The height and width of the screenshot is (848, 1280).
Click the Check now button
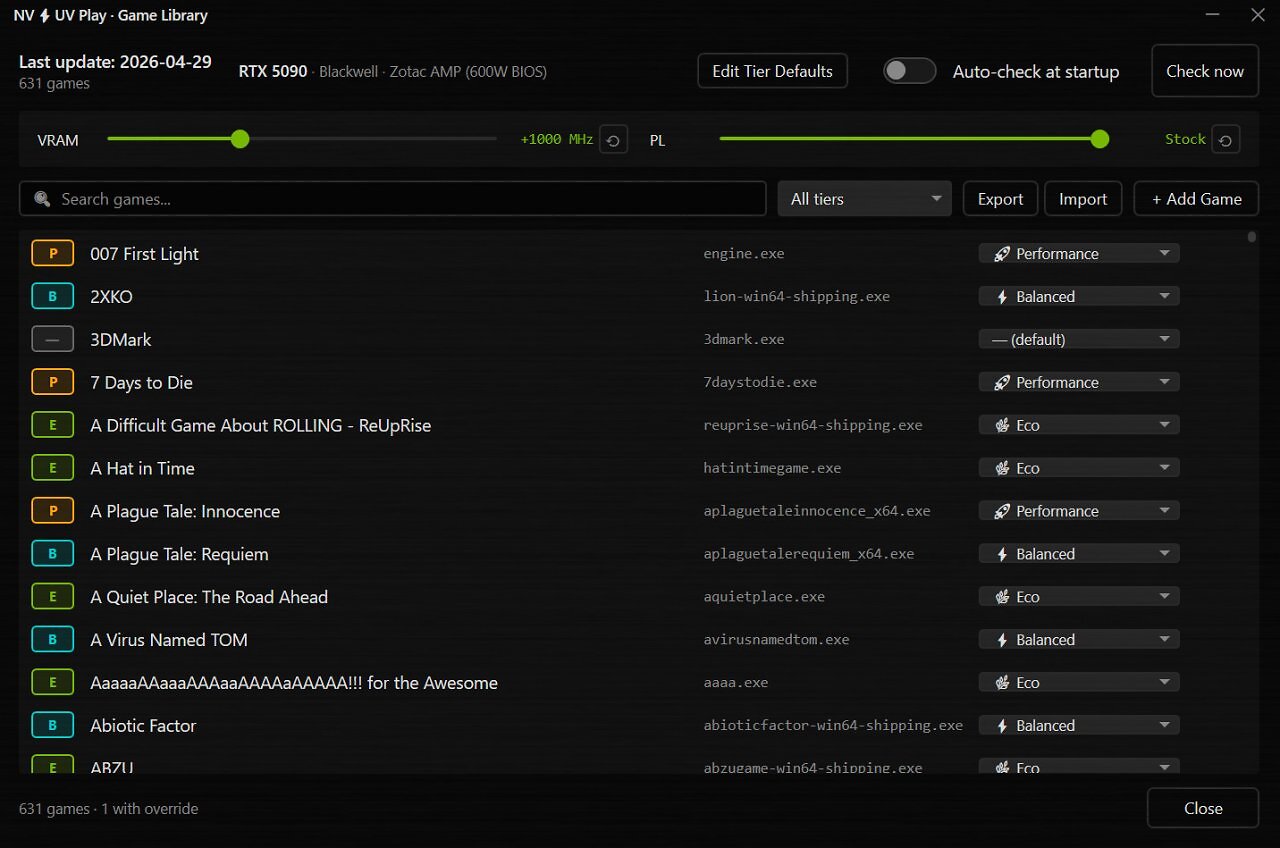1205,71
